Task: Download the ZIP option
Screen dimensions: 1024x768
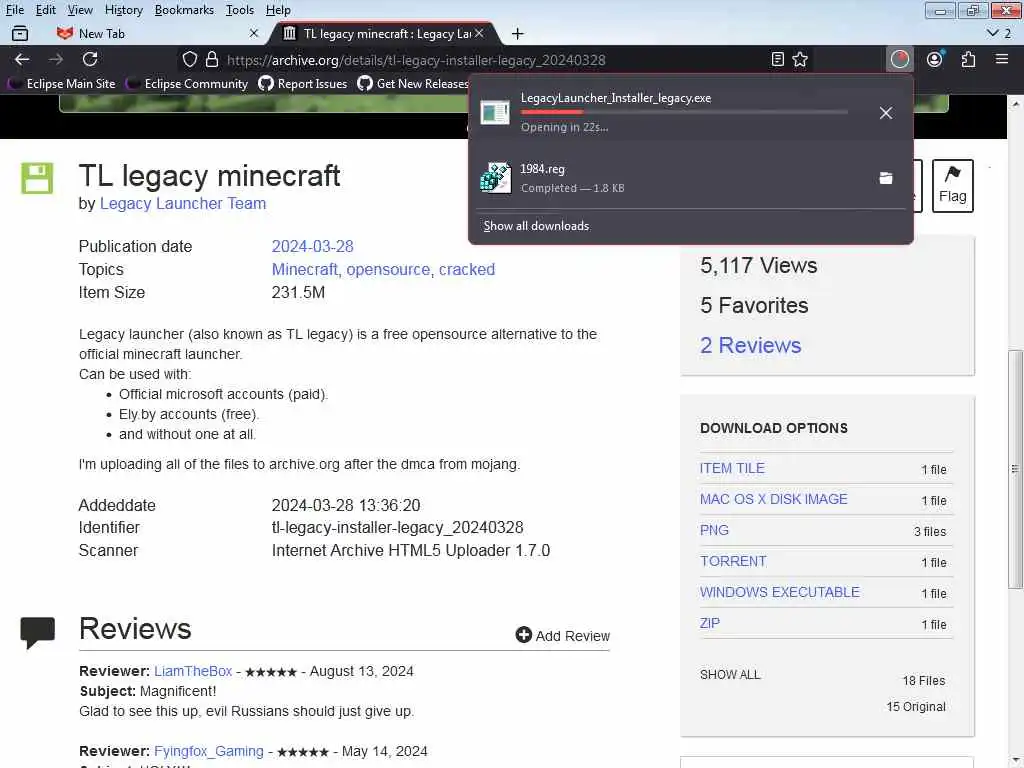Action: coord(710,623)
